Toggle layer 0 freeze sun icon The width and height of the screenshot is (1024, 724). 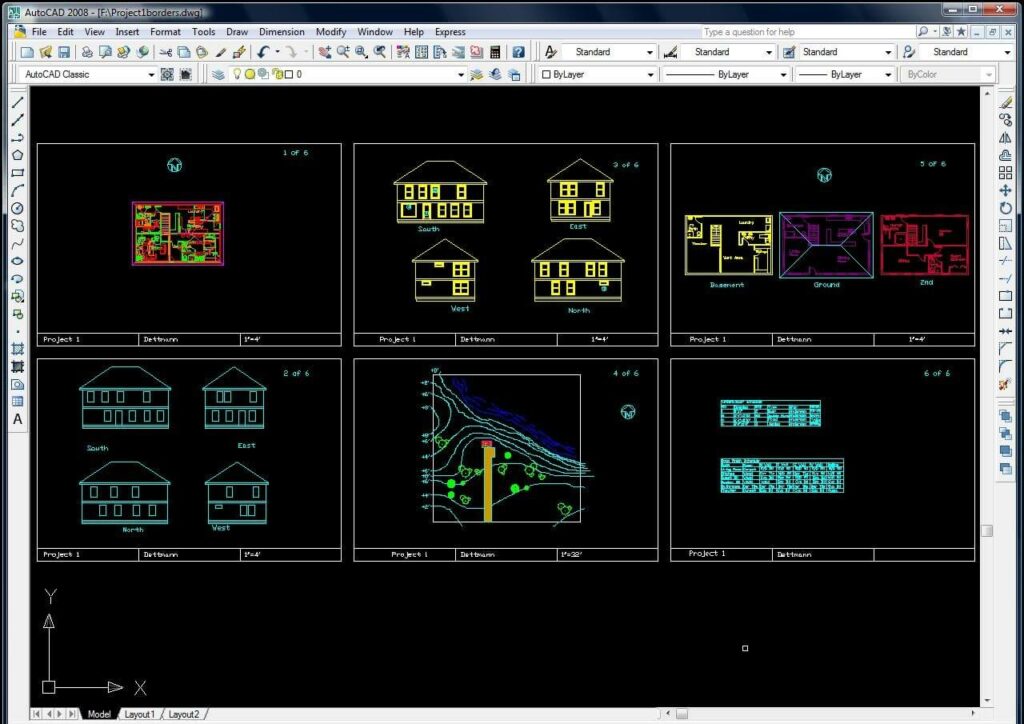(x=250, y=74)
